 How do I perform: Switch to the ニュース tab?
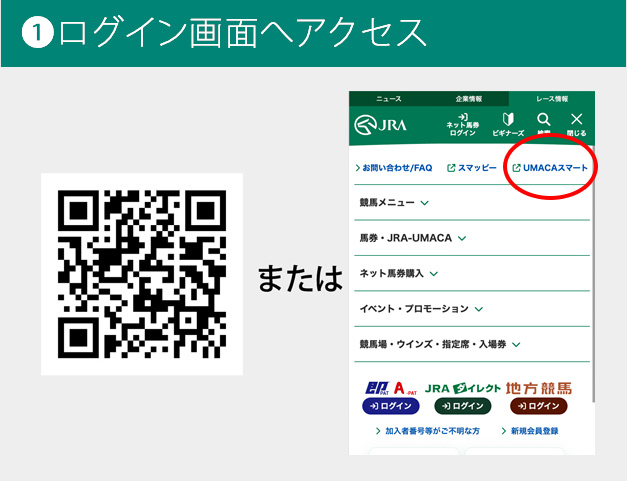pyautogui.click(x=388, y=99)
